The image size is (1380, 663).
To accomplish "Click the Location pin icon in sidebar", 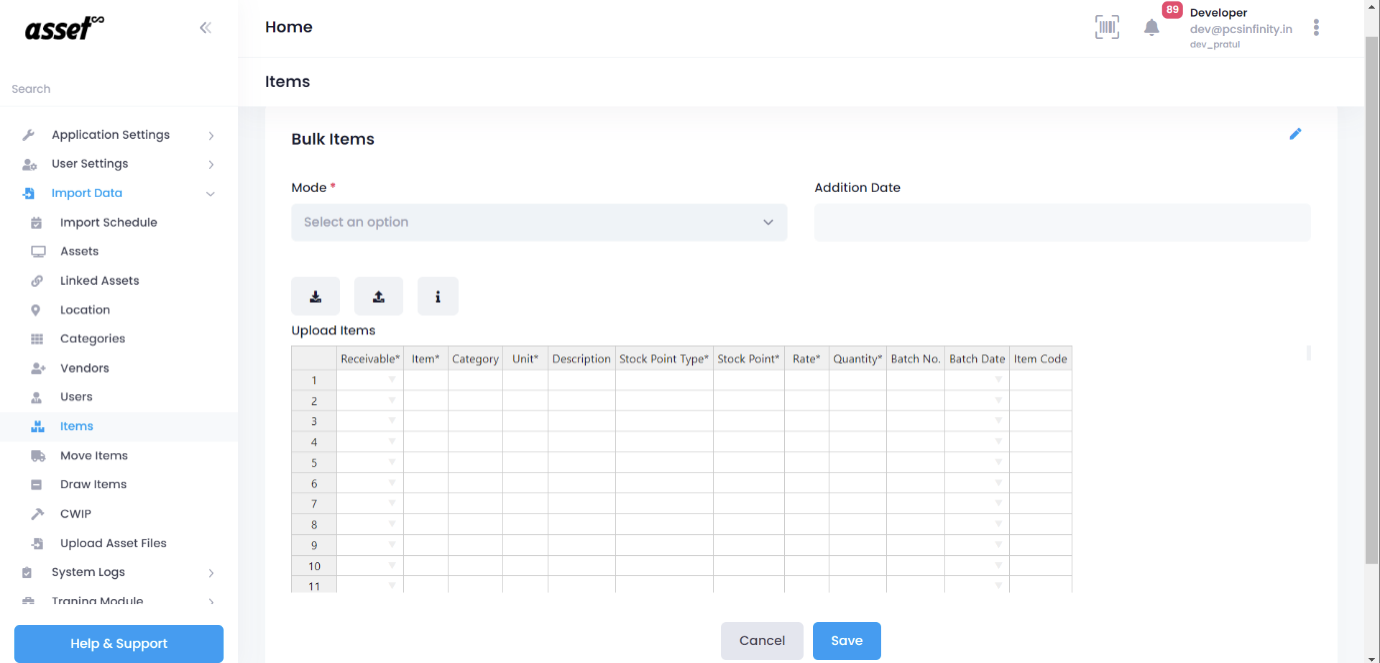I will (x=37, y=309).
